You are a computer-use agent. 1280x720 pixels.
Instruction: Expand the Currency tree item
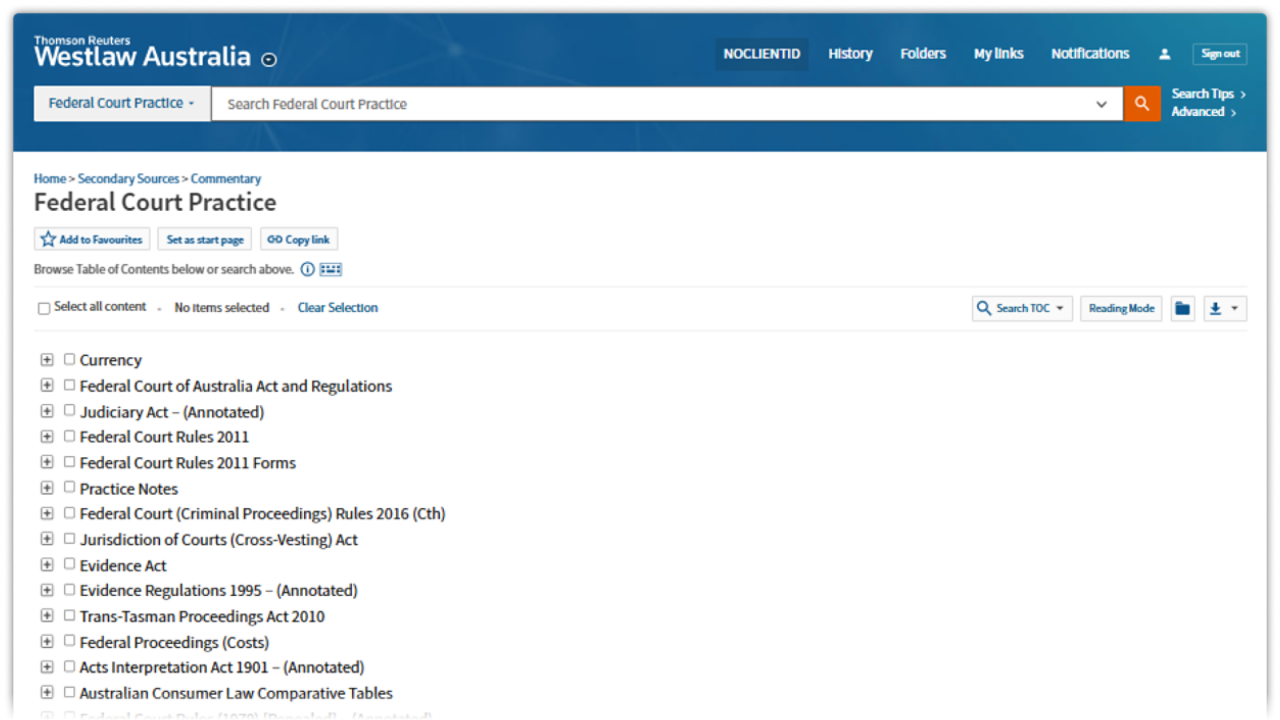tap(47, 360)
